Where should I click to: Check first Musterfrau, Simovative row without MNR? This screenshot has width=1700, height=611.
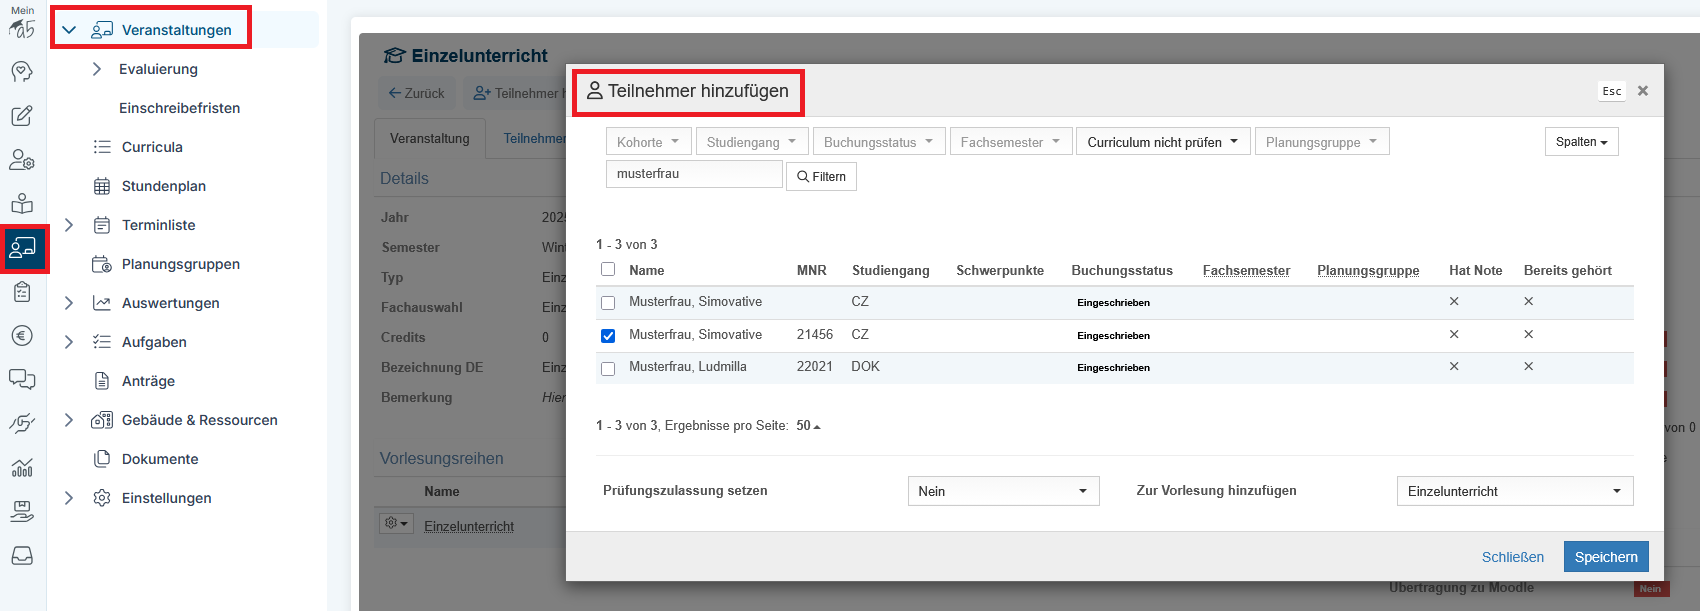[x=608, y=302]
